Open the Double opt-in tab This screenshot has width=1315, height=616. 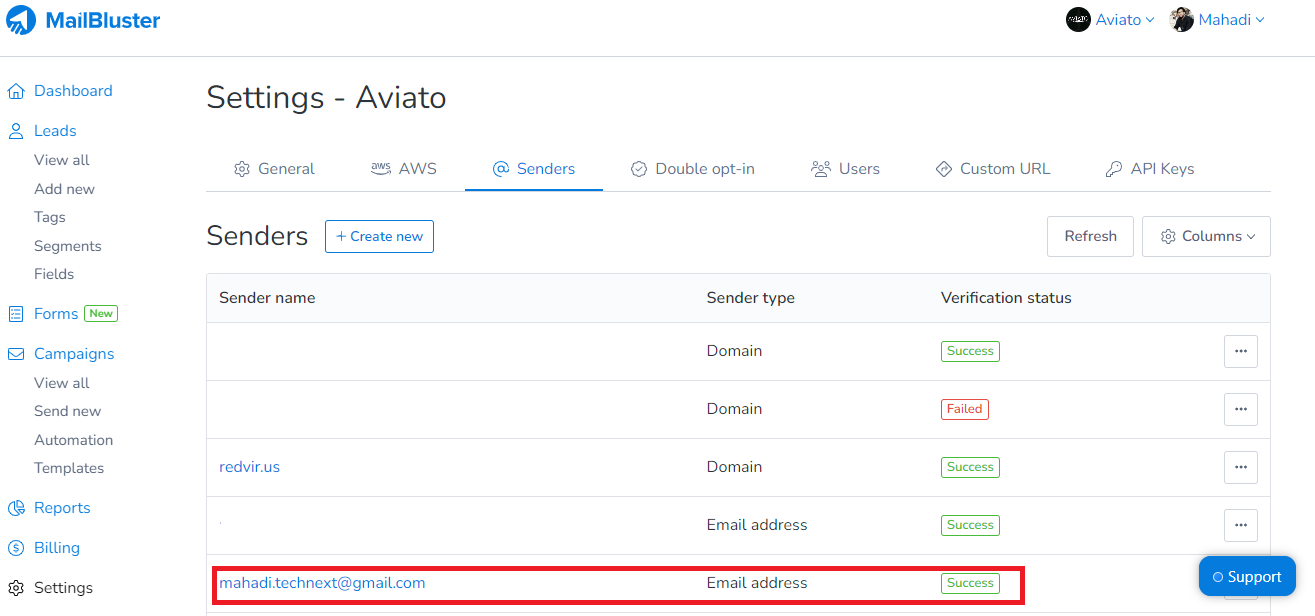[693, 169]
